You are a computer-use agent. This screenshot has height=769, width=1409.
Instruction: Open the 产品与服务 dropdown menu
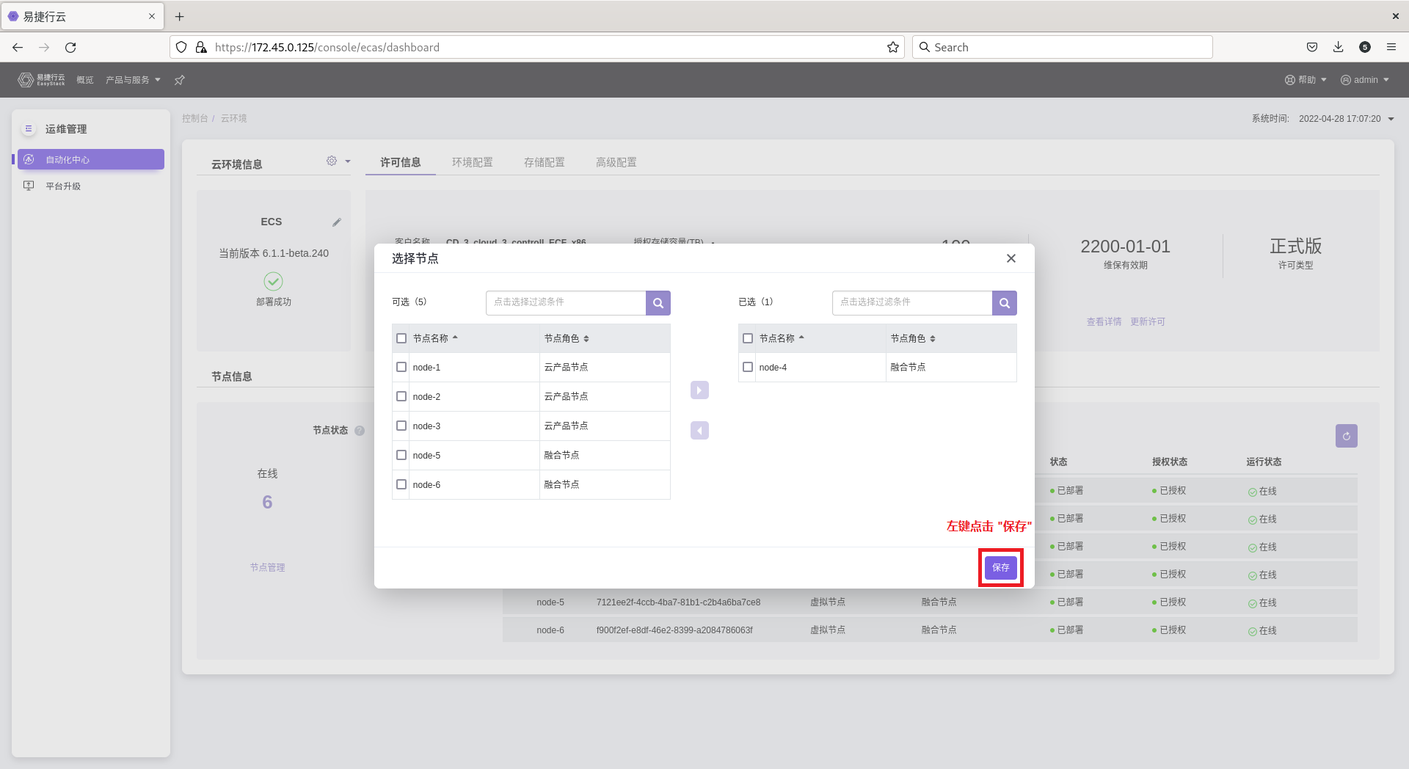coord(133,80)
